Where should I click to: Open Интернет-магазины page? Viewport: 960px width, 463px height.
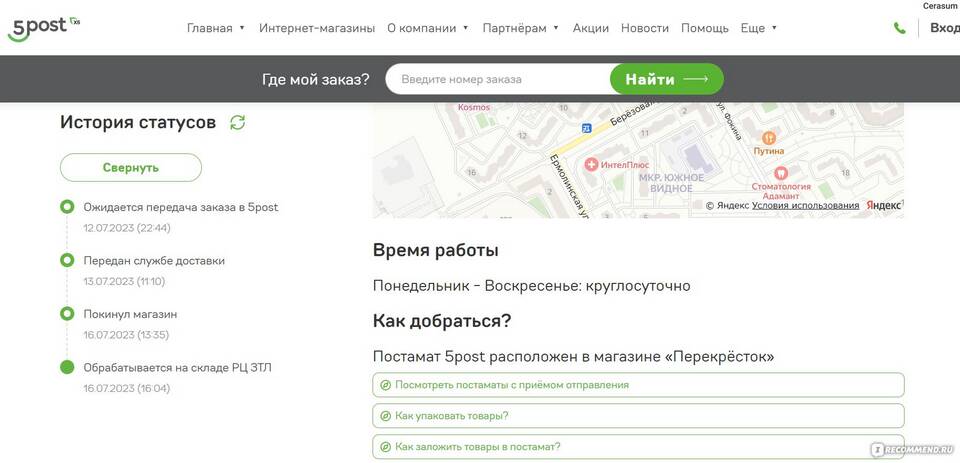point(317,28)
